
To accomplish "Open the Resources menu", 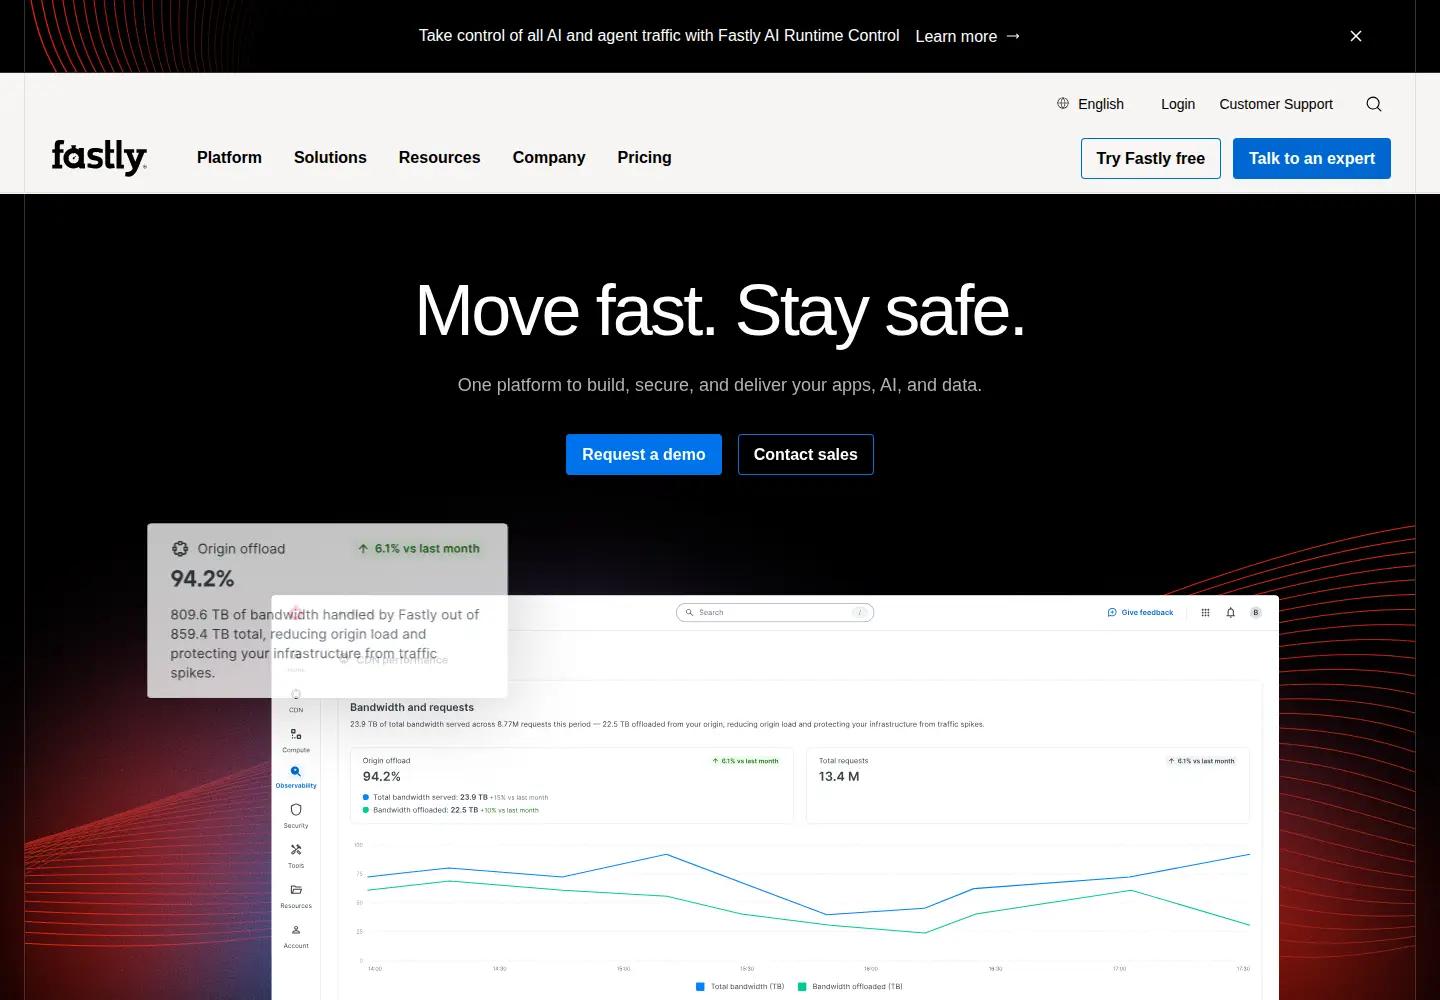I will 439,158.
